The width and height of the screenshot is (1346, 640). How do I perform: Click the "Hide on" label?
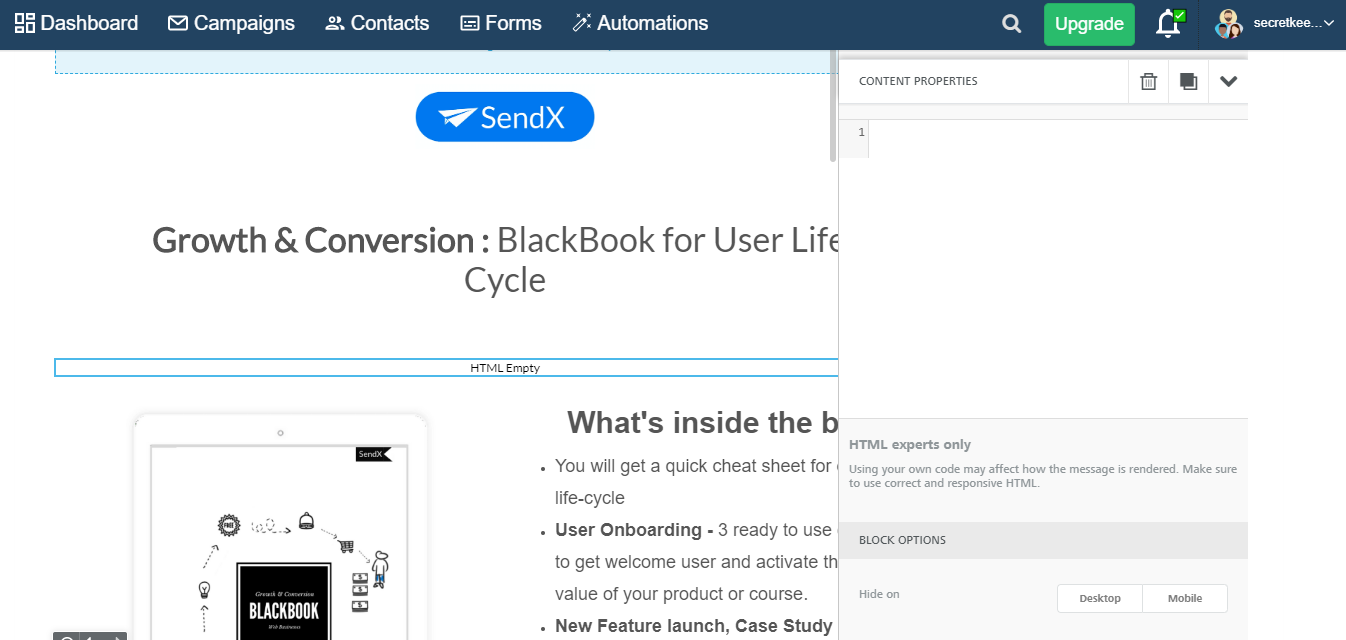click(x=879, y=594)
